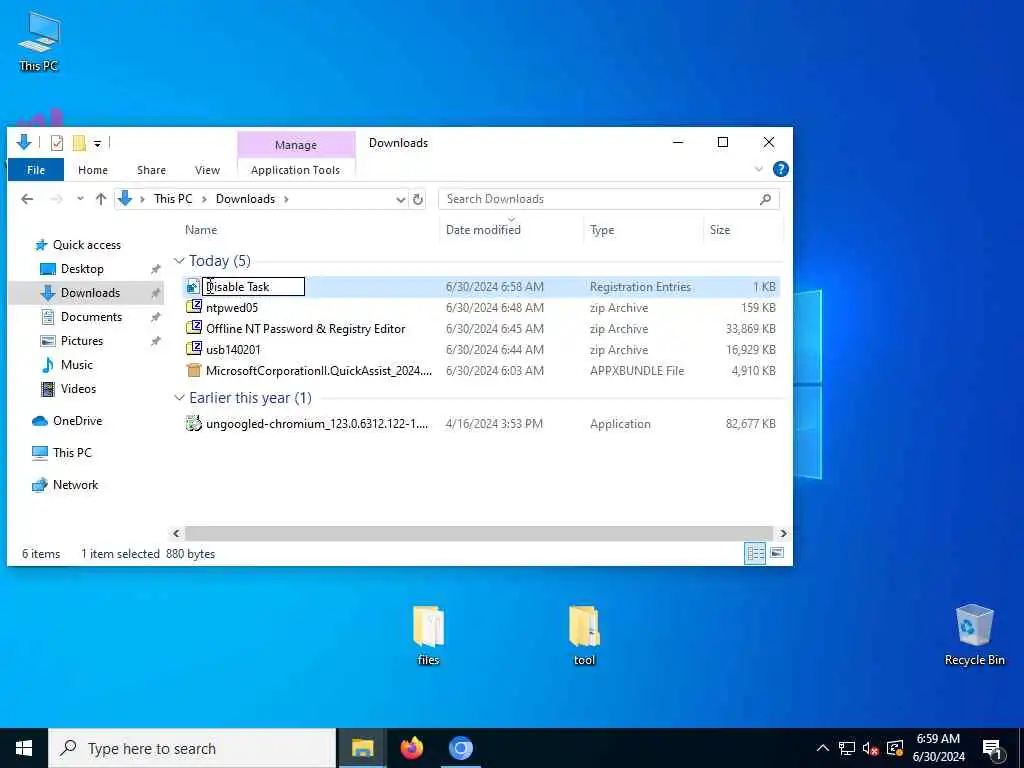This screenshot has width=1024, height=768.
Task: Open Music in navigation pane
Action: (x=76, y=365)
